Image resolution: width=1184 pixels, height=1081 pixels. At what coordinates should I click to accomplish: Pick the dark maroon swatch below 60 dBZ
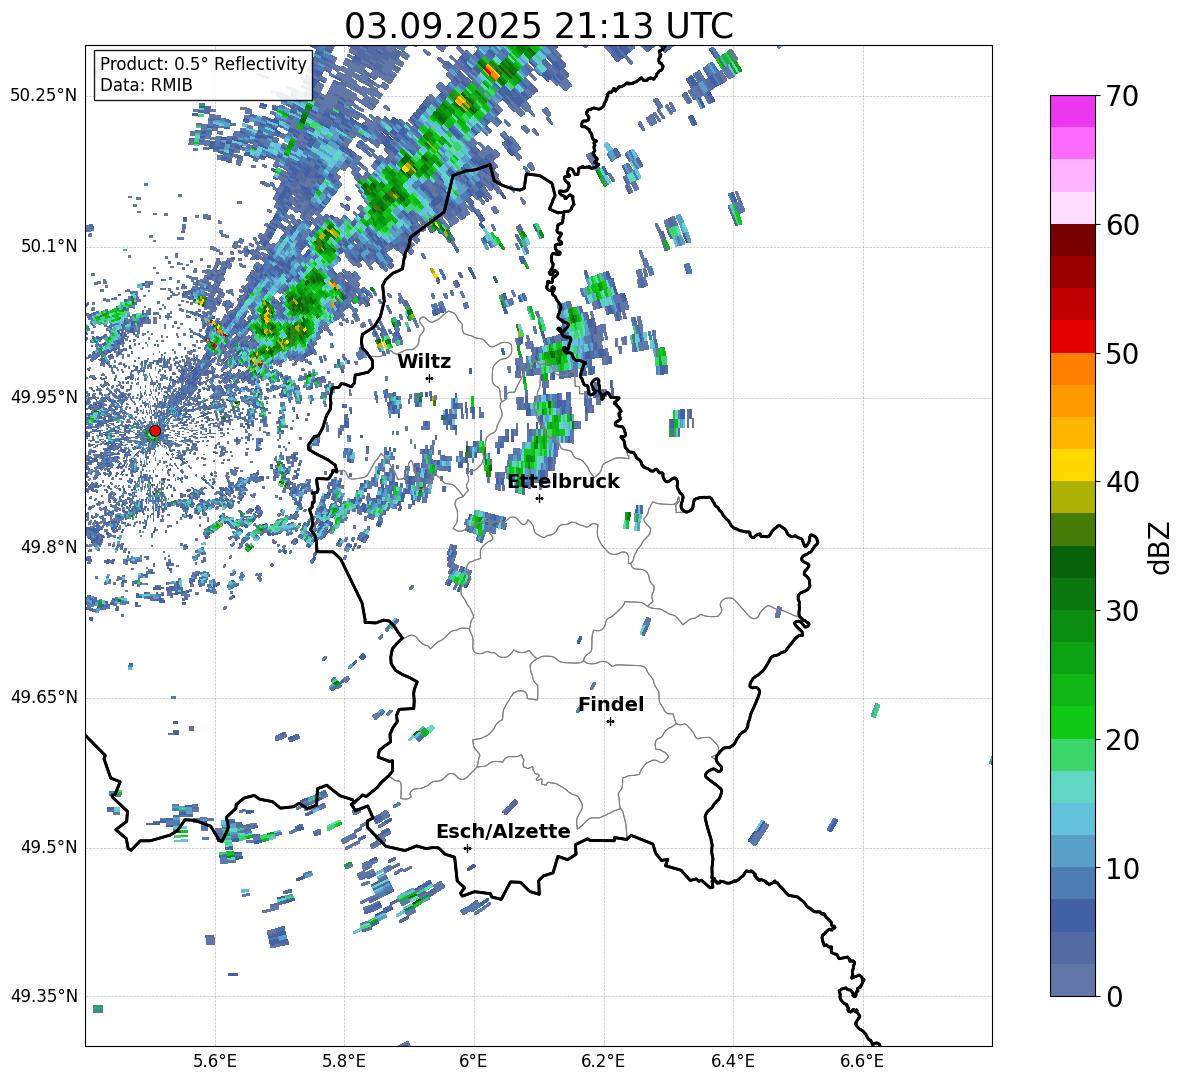[x=1072, y=240]
